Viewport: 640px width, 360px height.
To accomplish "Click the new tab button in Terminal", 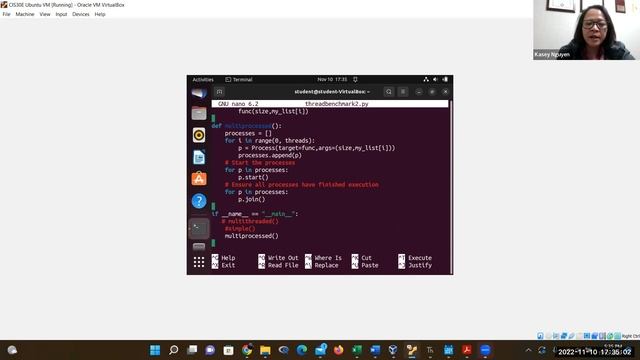I will pyautogui.click(x=220, y=92).
